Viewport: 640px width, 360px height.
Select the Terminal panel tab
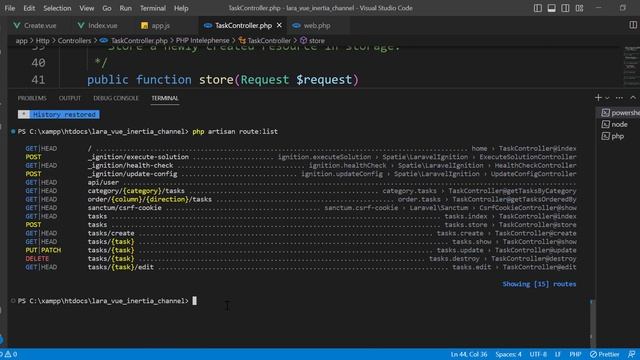165,98
